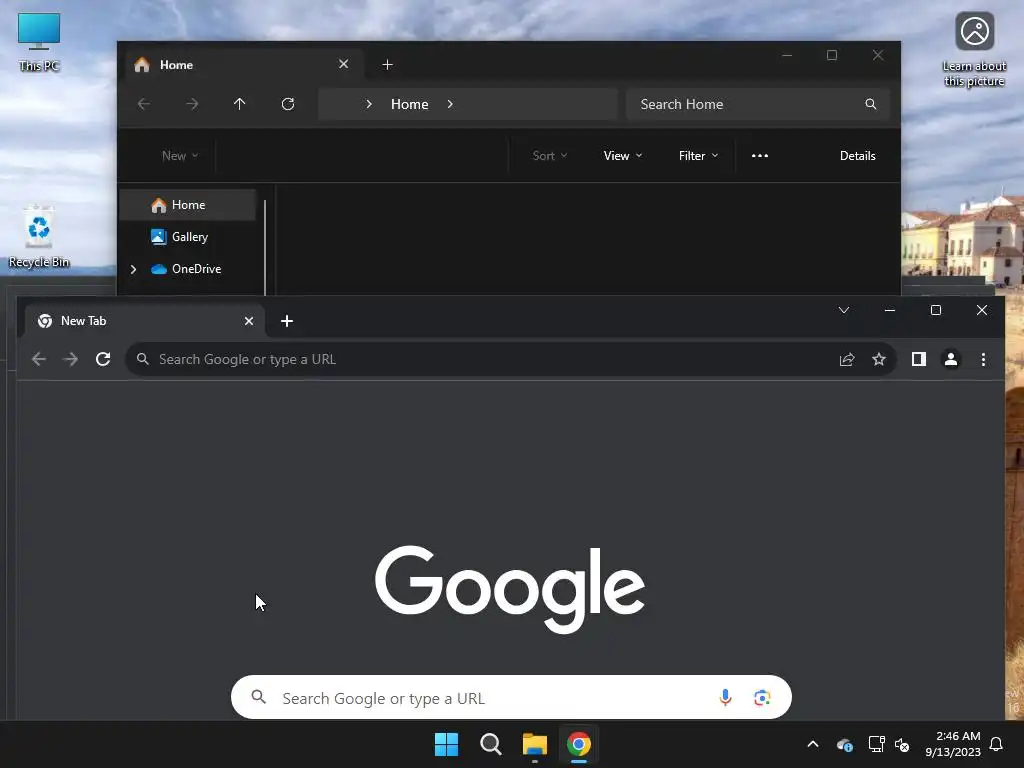This screenshot has height=768, width=1024.
Task: Minimize the Chrome window
Action: tap(889, 310)
